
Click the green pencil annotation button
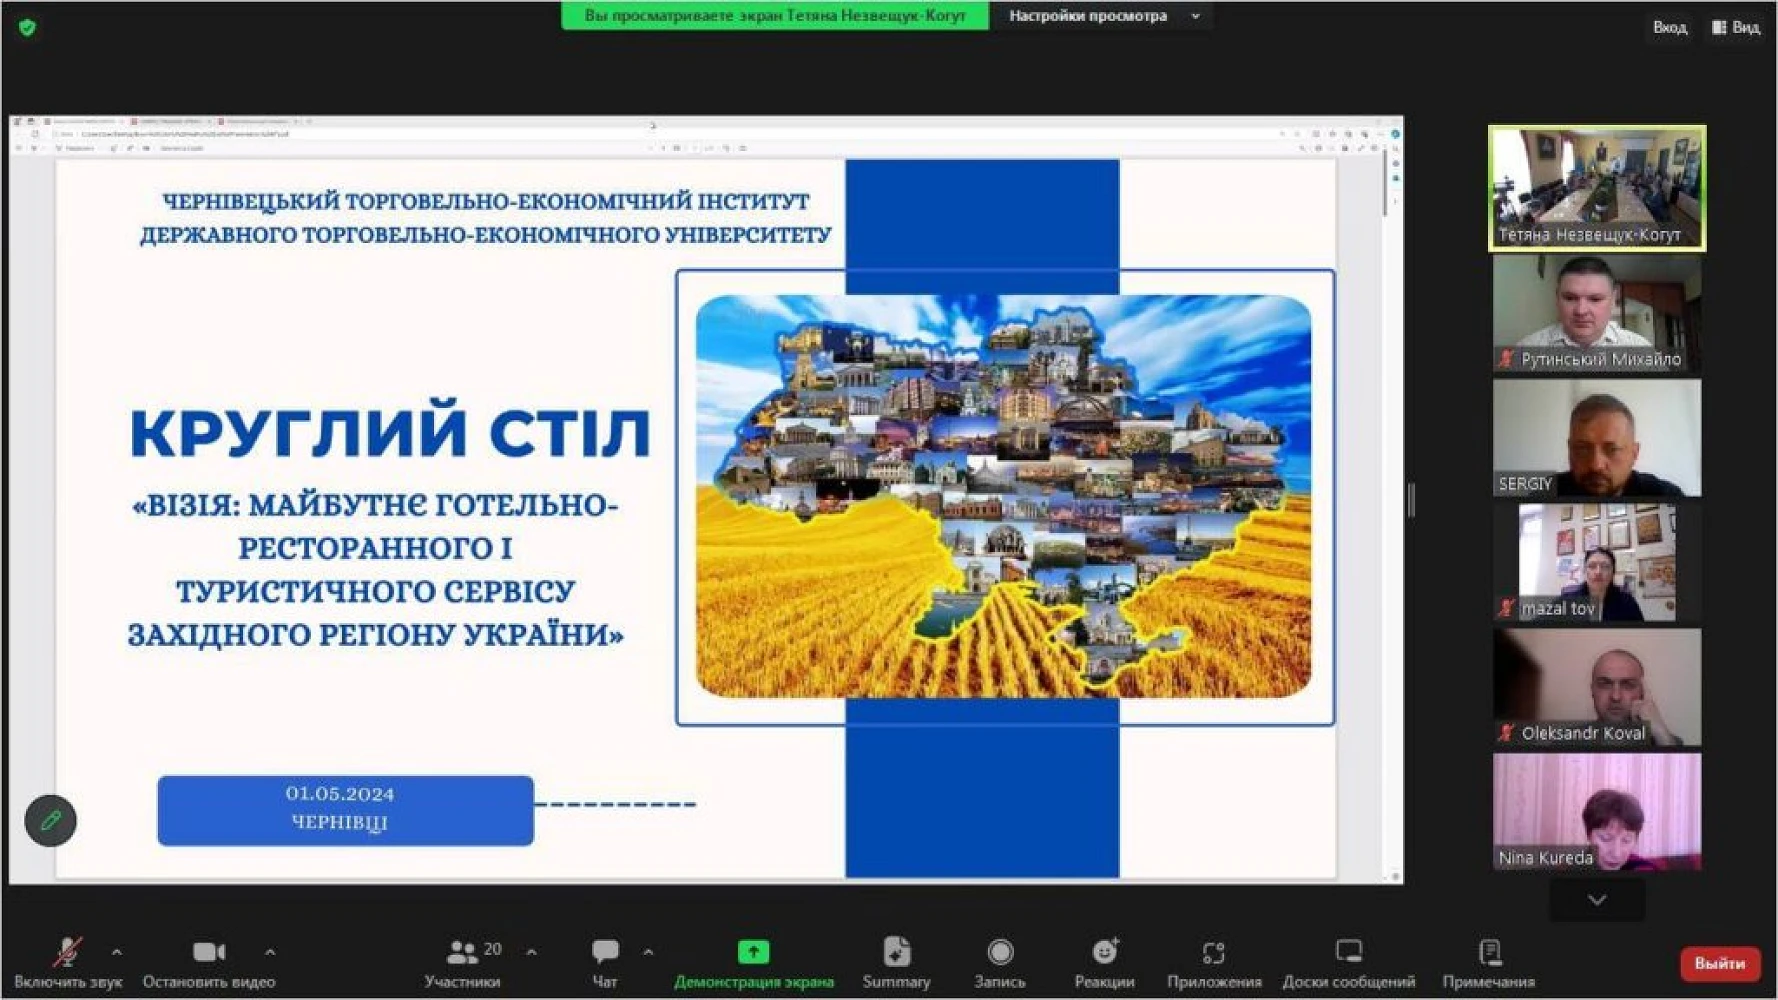pos(50,821)
